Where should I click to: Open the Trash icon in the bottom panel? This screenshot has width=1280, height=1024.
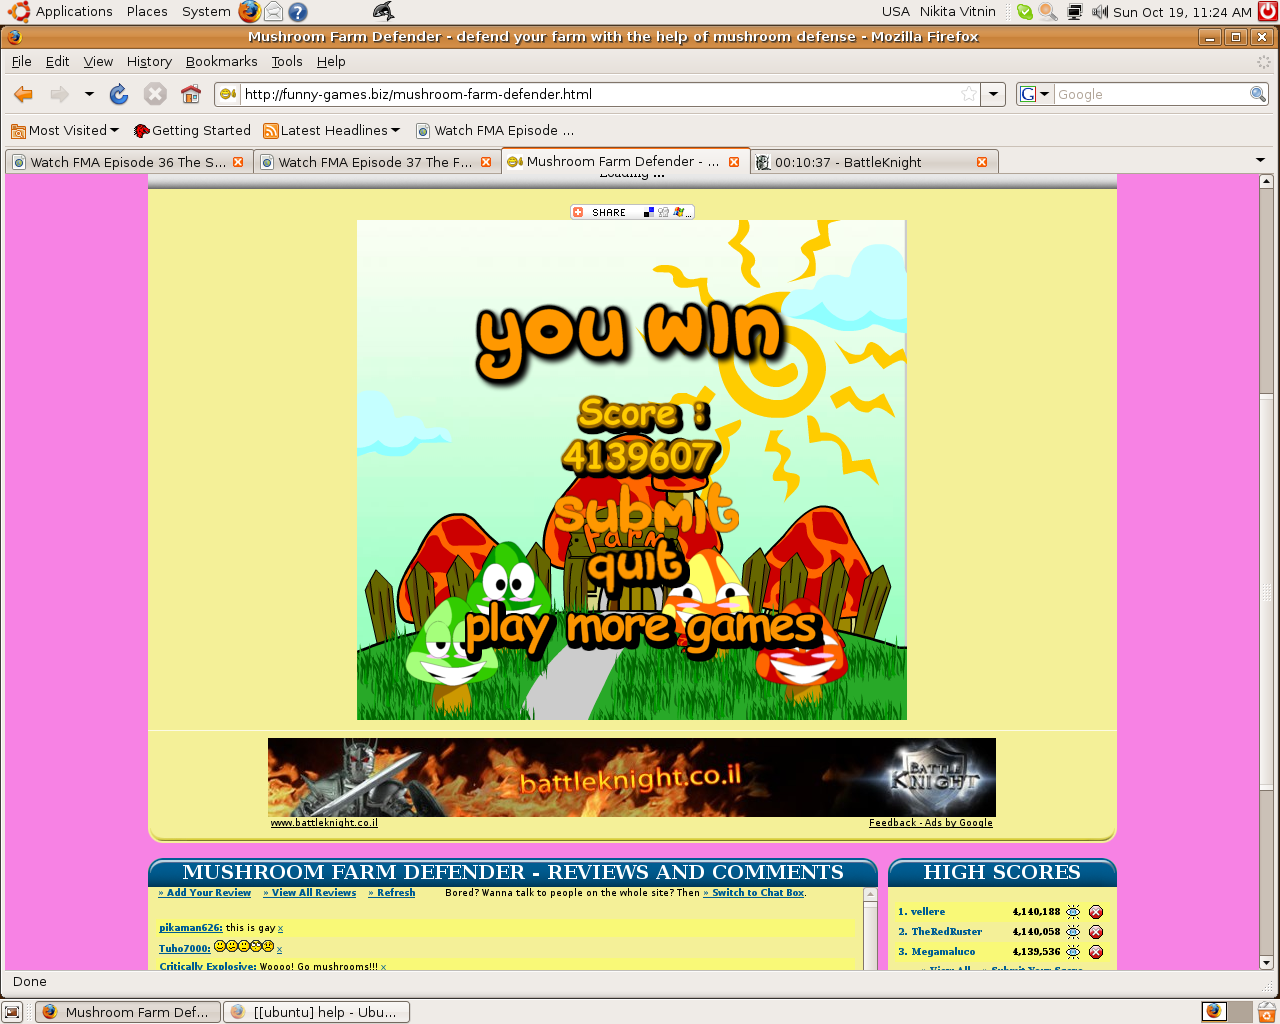[x=1266, y=1011]
